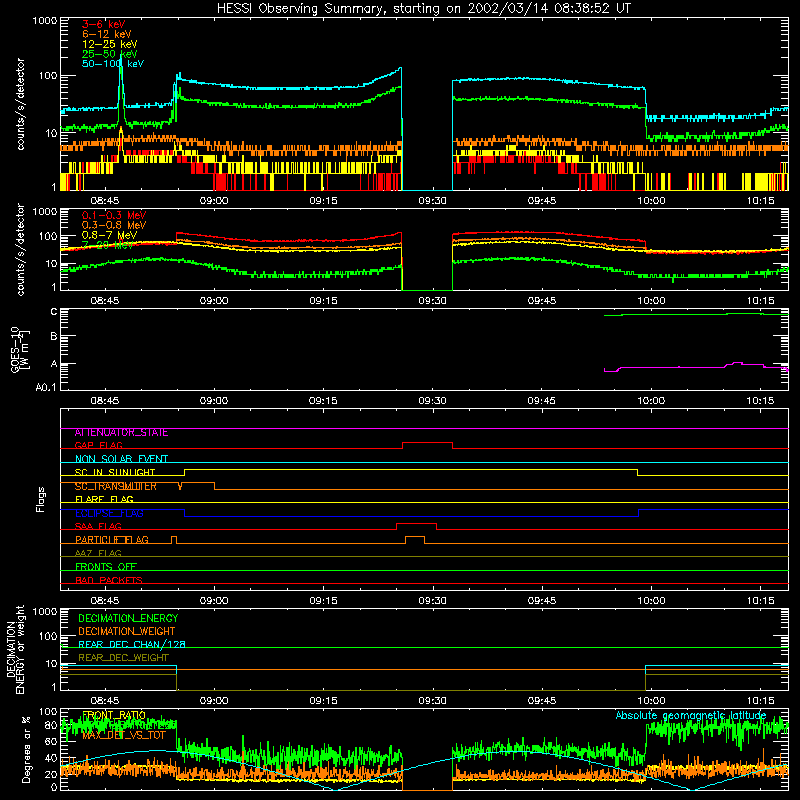The width and height of the screenshot is (800, 800).
Task: Click the 'Absolute geomagnetic latitude' label
Action: click(691, 715)
